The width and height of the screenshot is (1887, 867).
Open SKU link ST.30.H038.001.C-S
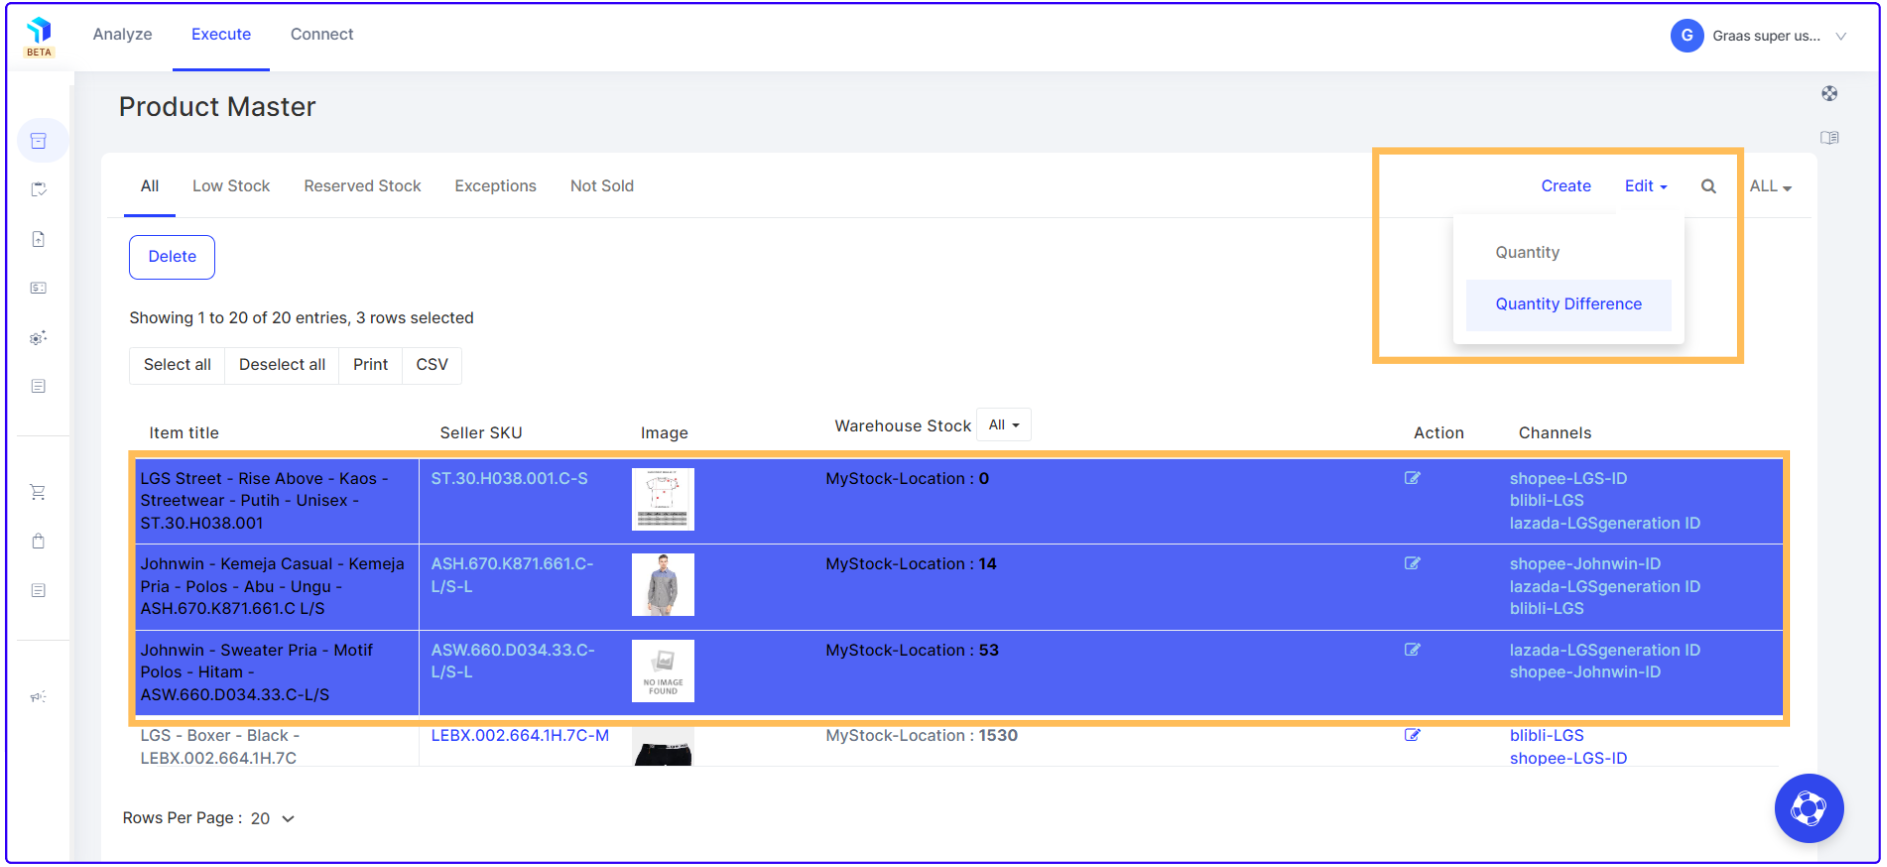click(509, 478)
